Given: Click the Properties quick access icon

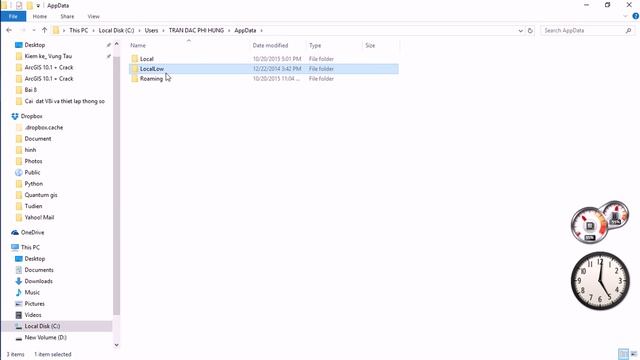Looking at the screenshot, I should (x=19, y=5).
